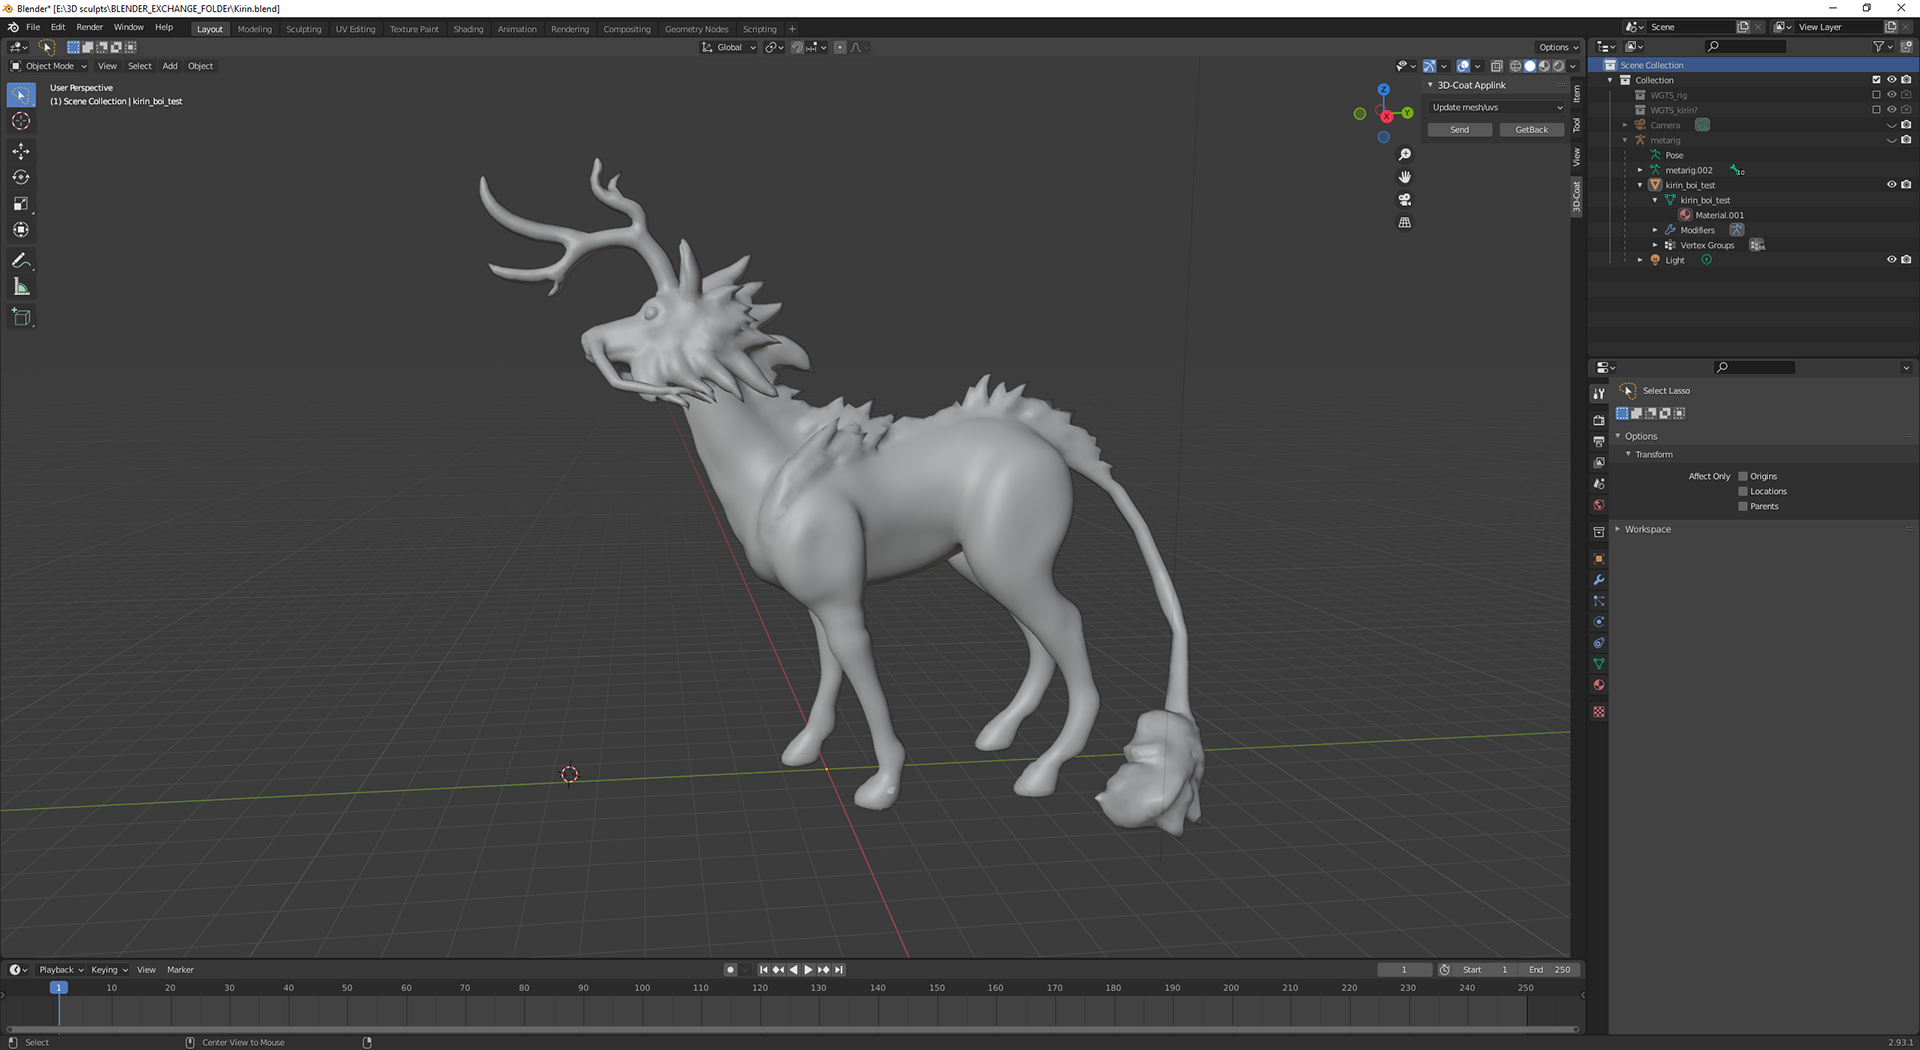Click the zoom magnifier viewport gizmo
This screenshot has height=1050, width=1920.
(1405, 154)
